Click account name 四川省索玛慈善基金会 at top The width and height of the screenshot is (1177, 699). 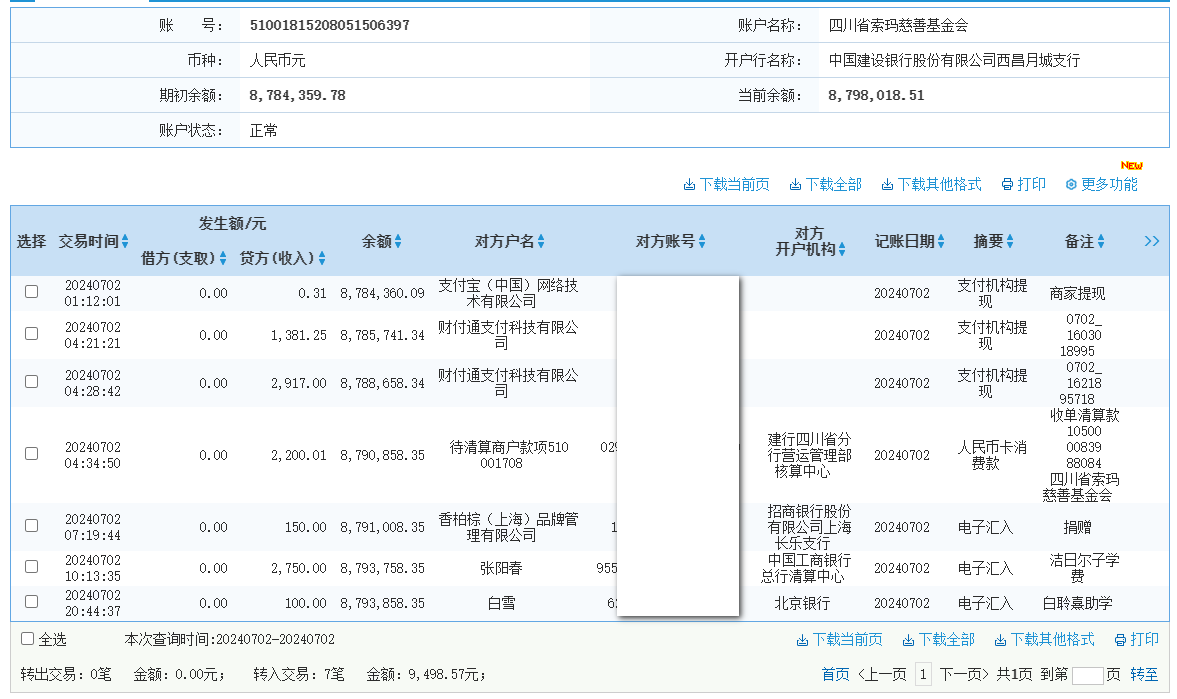tap(898, 26)
